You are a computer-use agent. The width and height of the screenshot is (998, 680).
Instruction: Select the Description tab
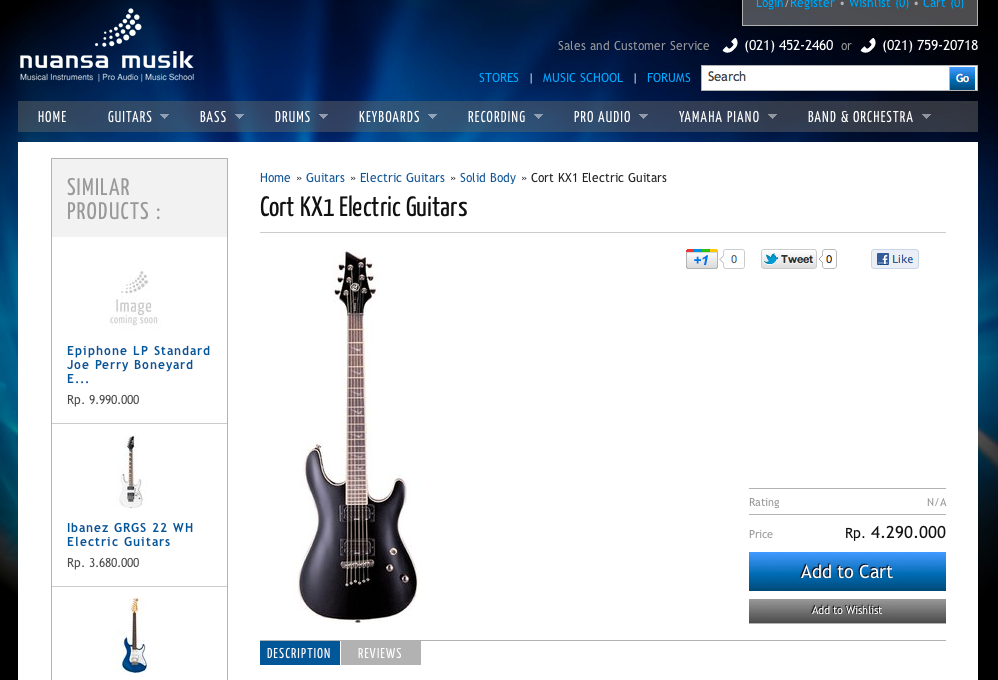click(x=299, y=653)
